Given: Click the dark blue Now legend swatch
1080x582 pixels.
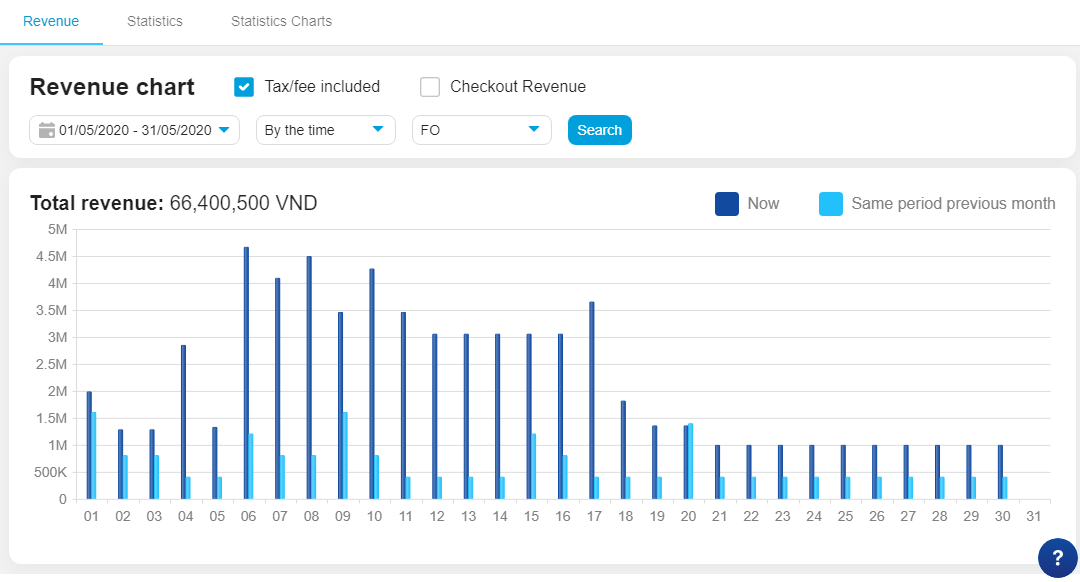Looking at the screenshot, I should click(x=727, y=204).
